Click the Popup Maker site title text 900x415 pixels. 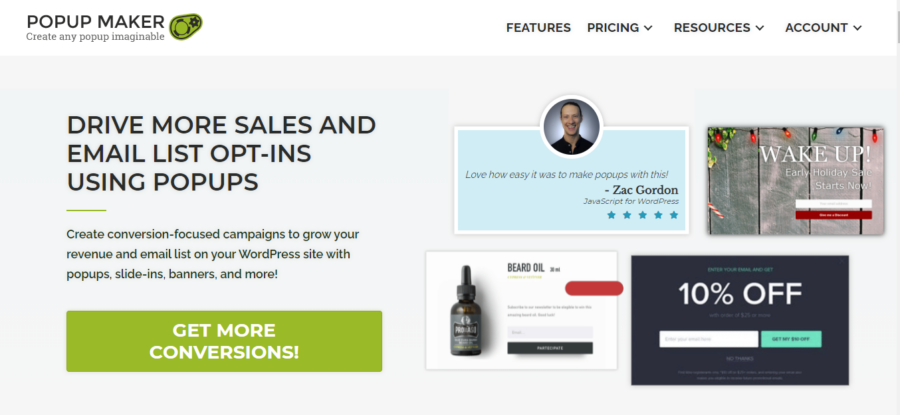pos(96,22)
